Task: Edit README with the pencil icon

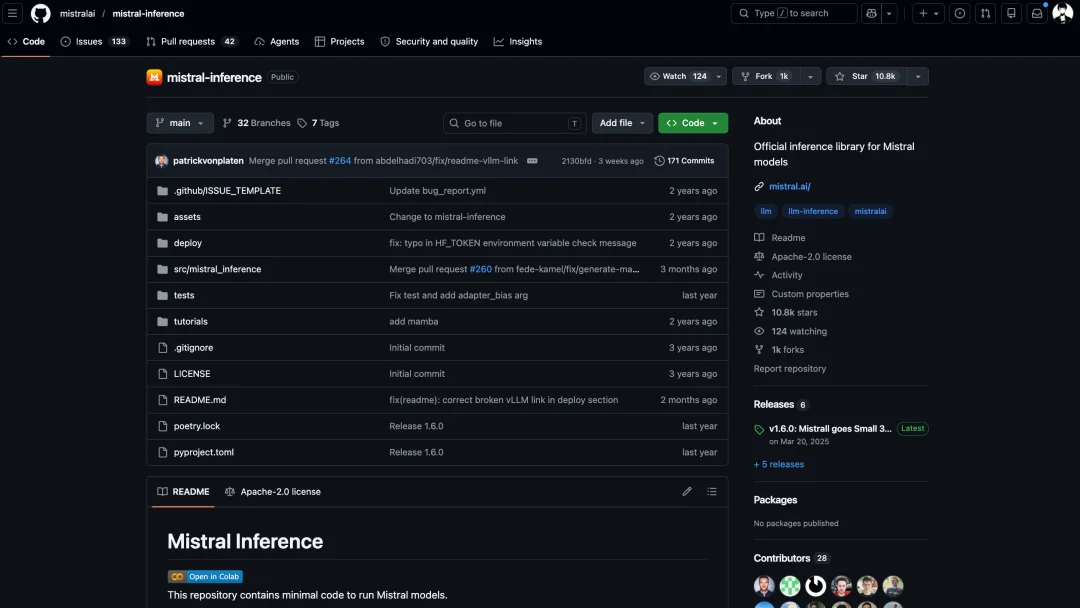Action: pyautogui.click(x=687, y=492)
